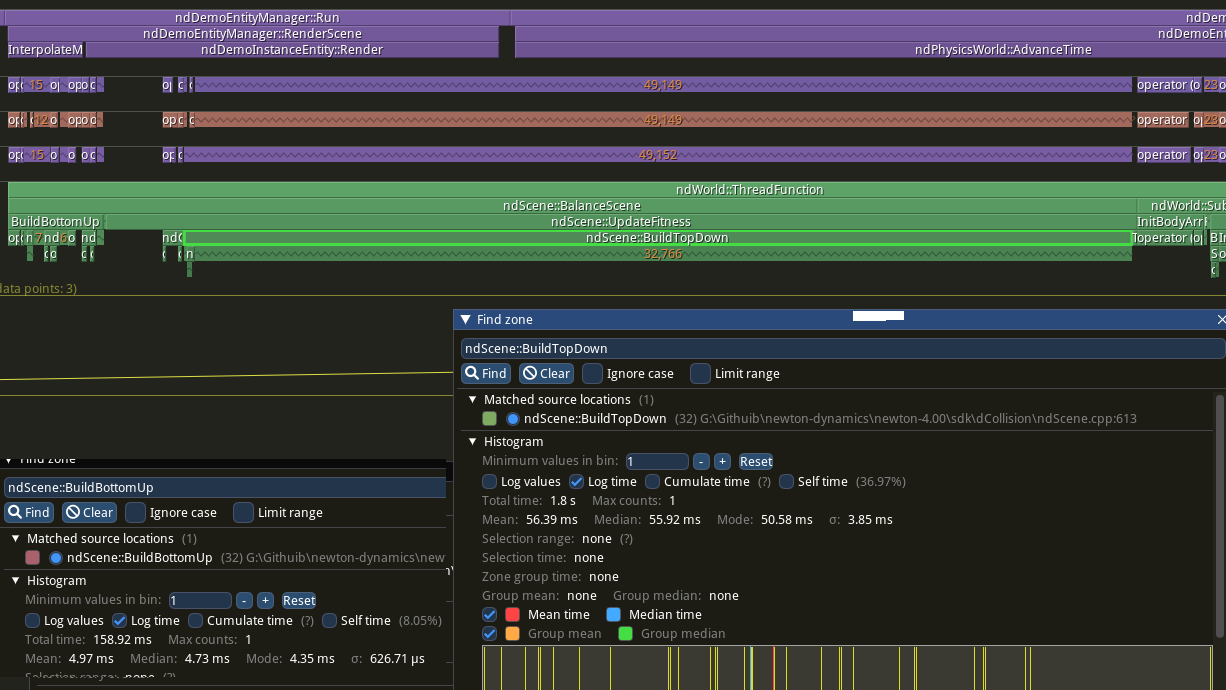This screenshot has width=1226, height=690.
Task: Reset the BuildTopDown histogram bin value
Action: [755, 461]
